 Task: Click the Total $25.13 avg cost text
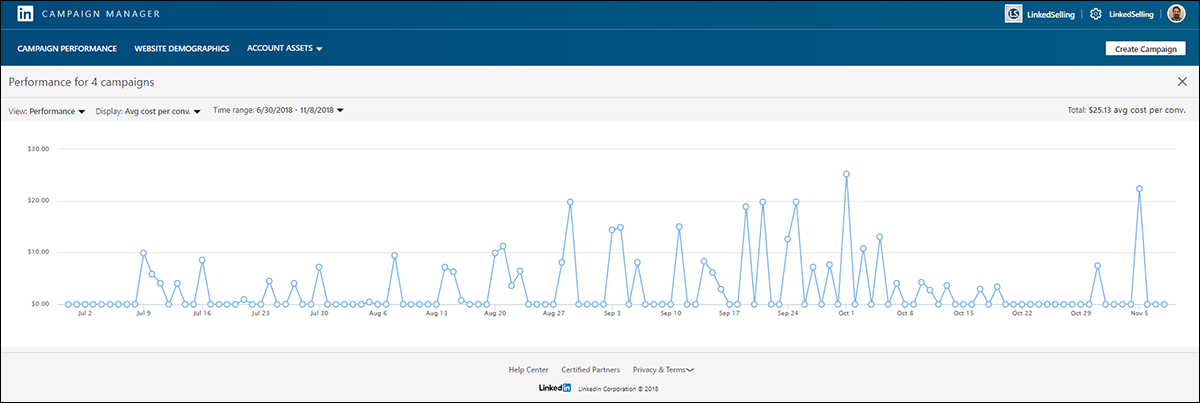click(1127, 111)
